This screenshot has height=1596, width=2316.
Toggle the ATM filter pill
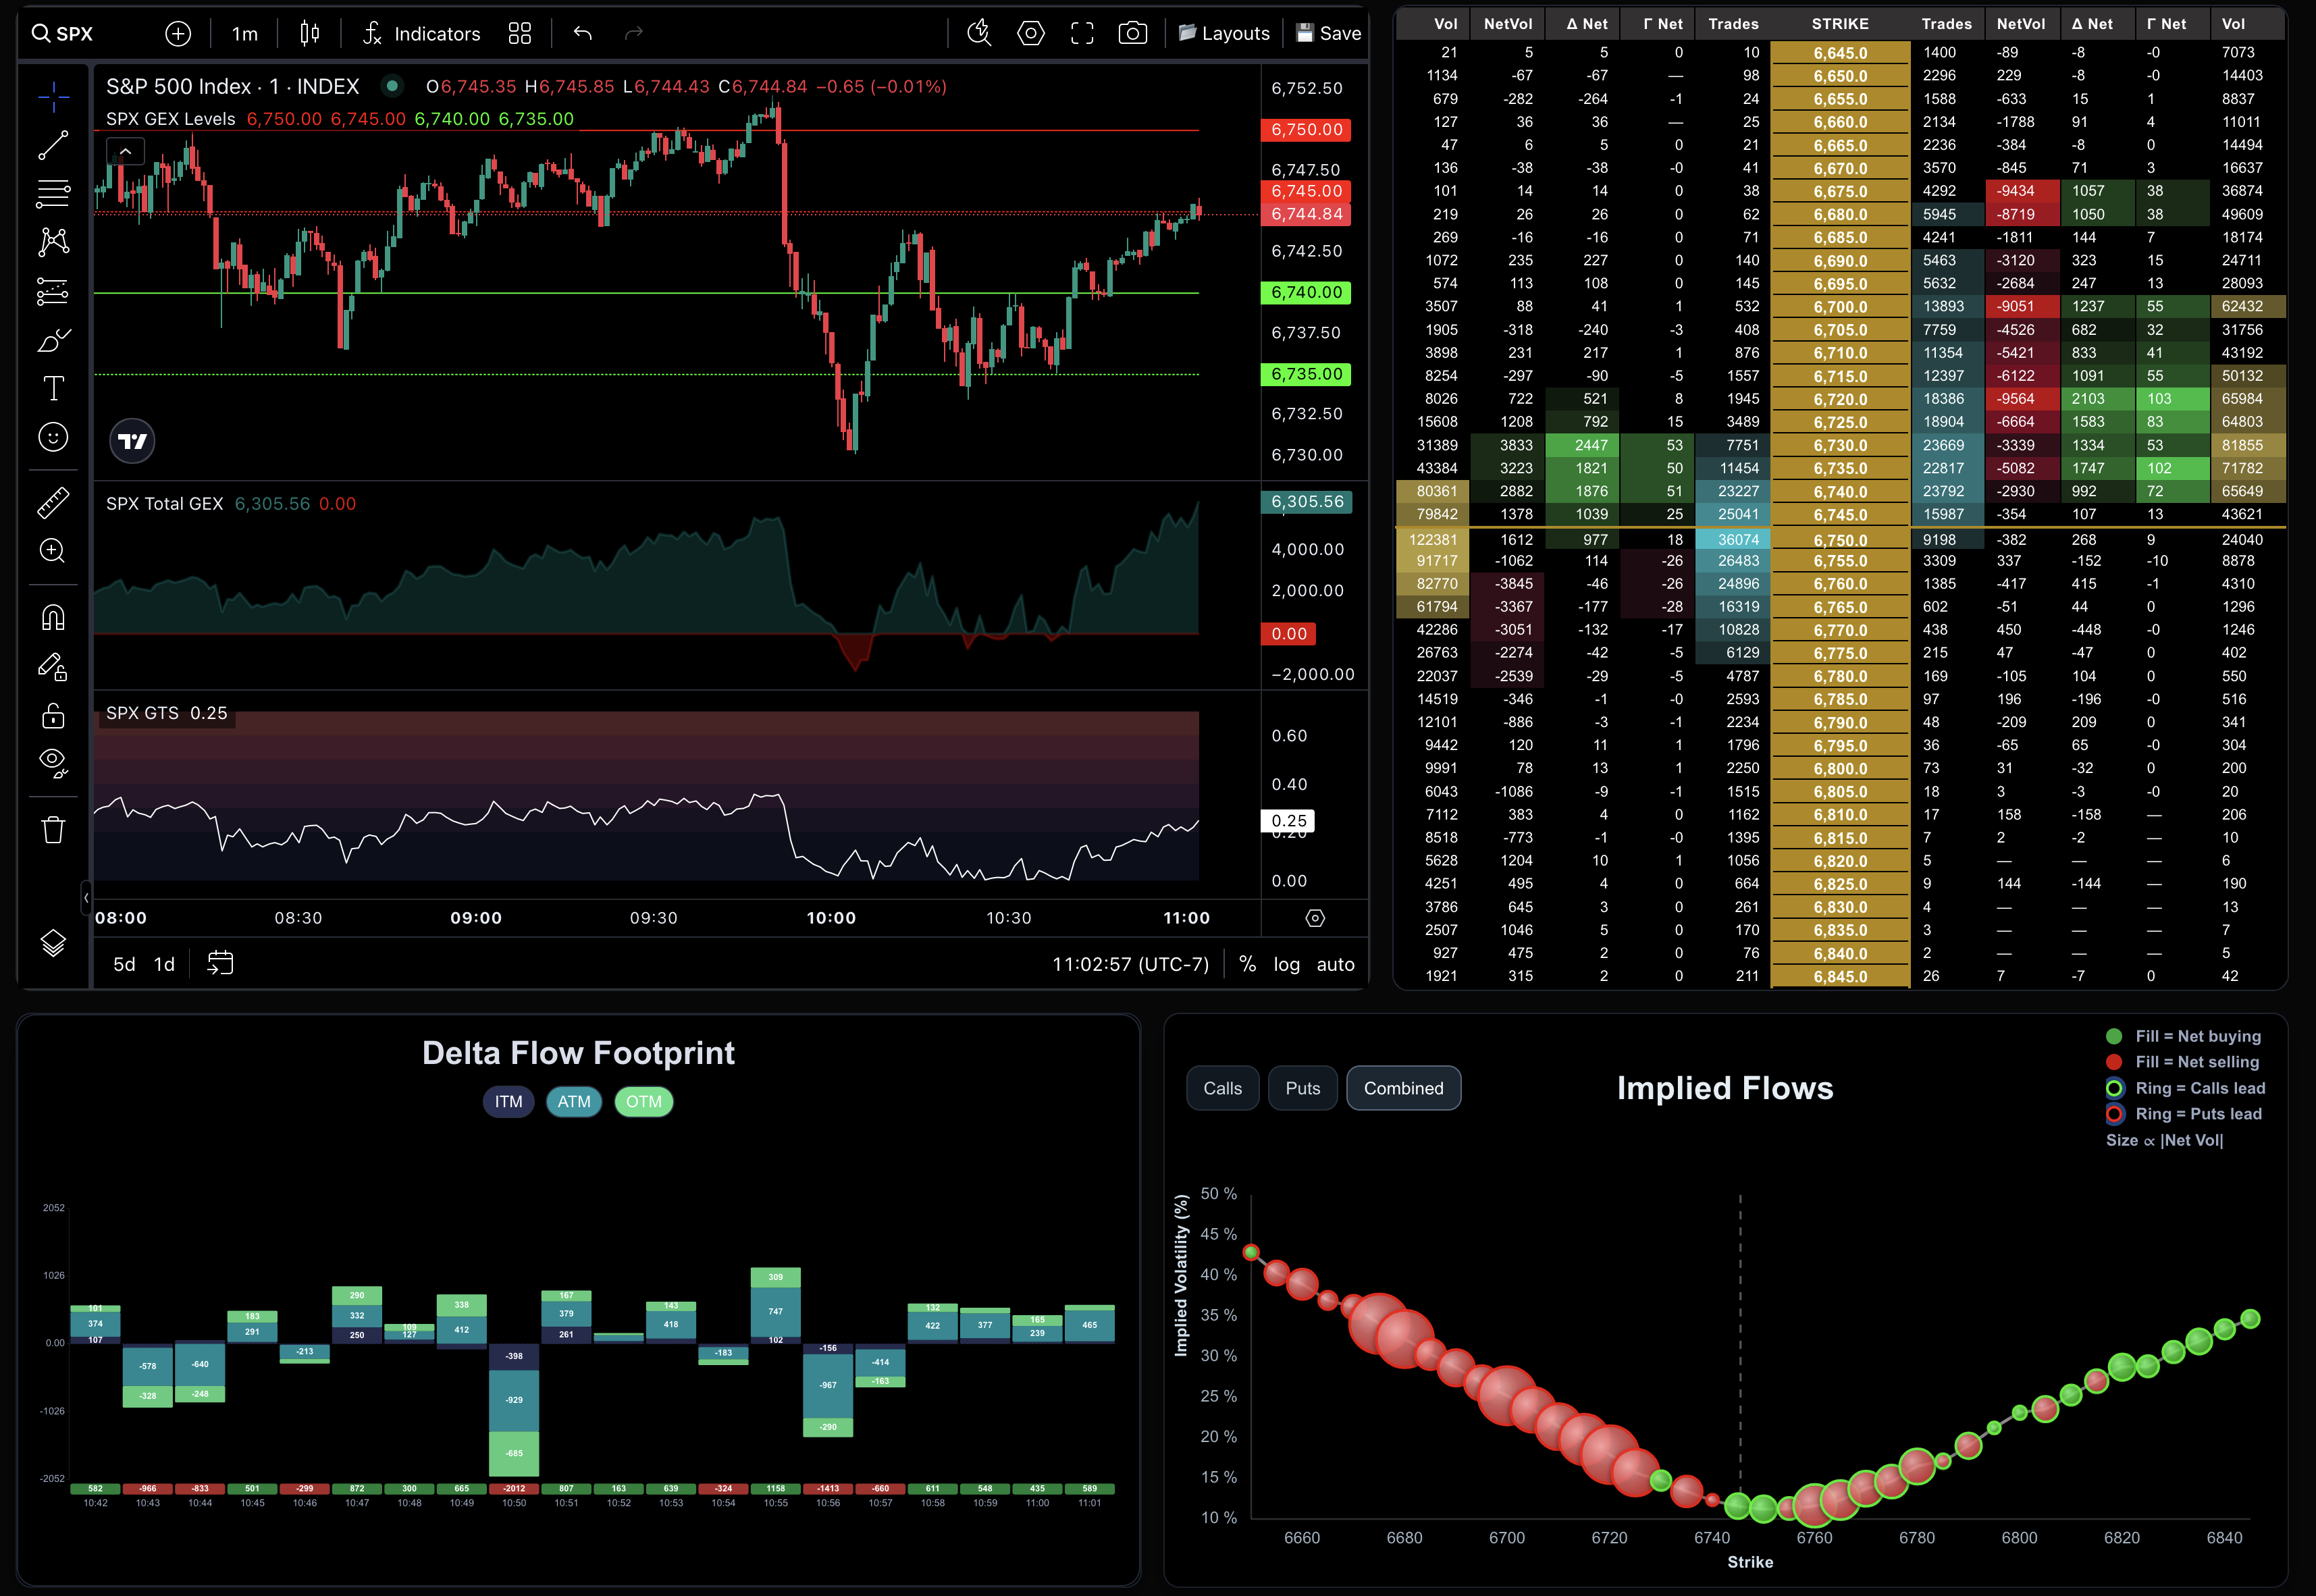(573, 1101)
